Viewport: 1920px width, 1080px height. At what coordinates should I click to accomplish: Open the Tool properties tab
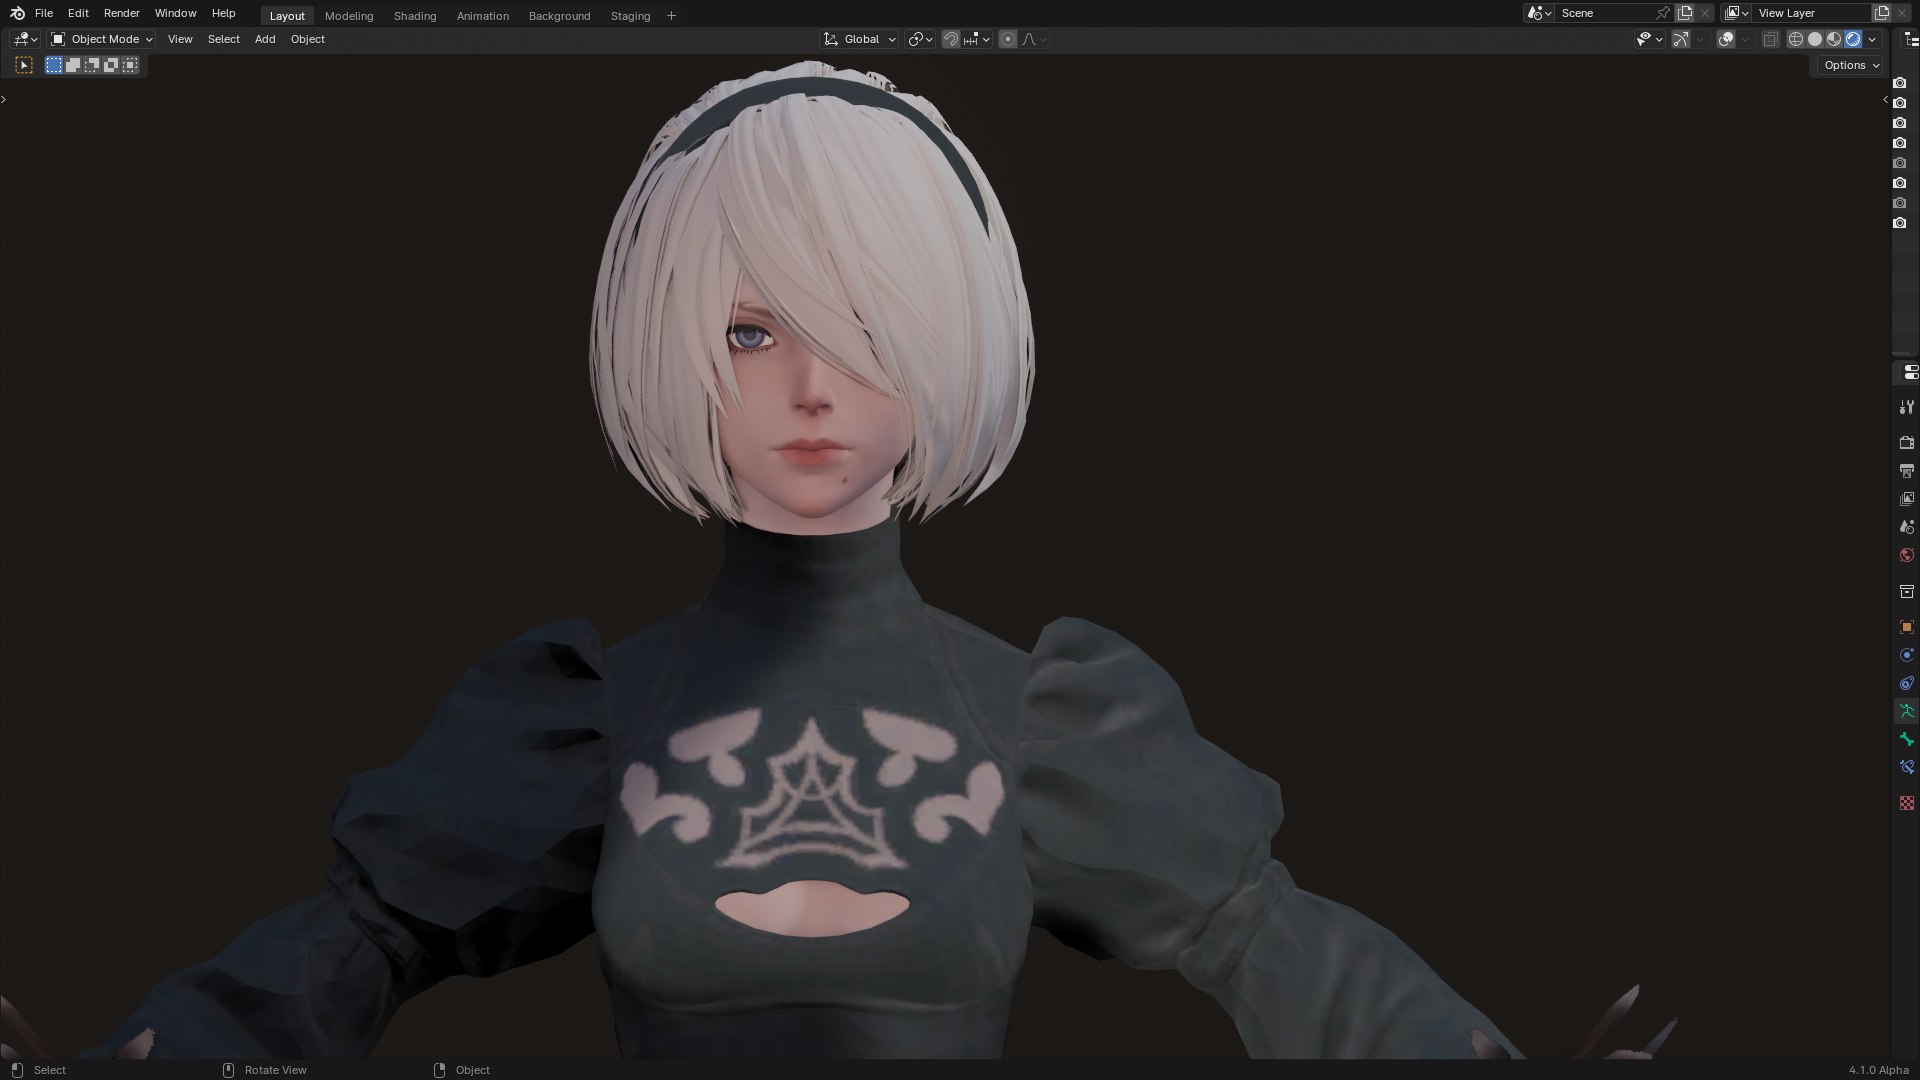[x=1906, y=407]
